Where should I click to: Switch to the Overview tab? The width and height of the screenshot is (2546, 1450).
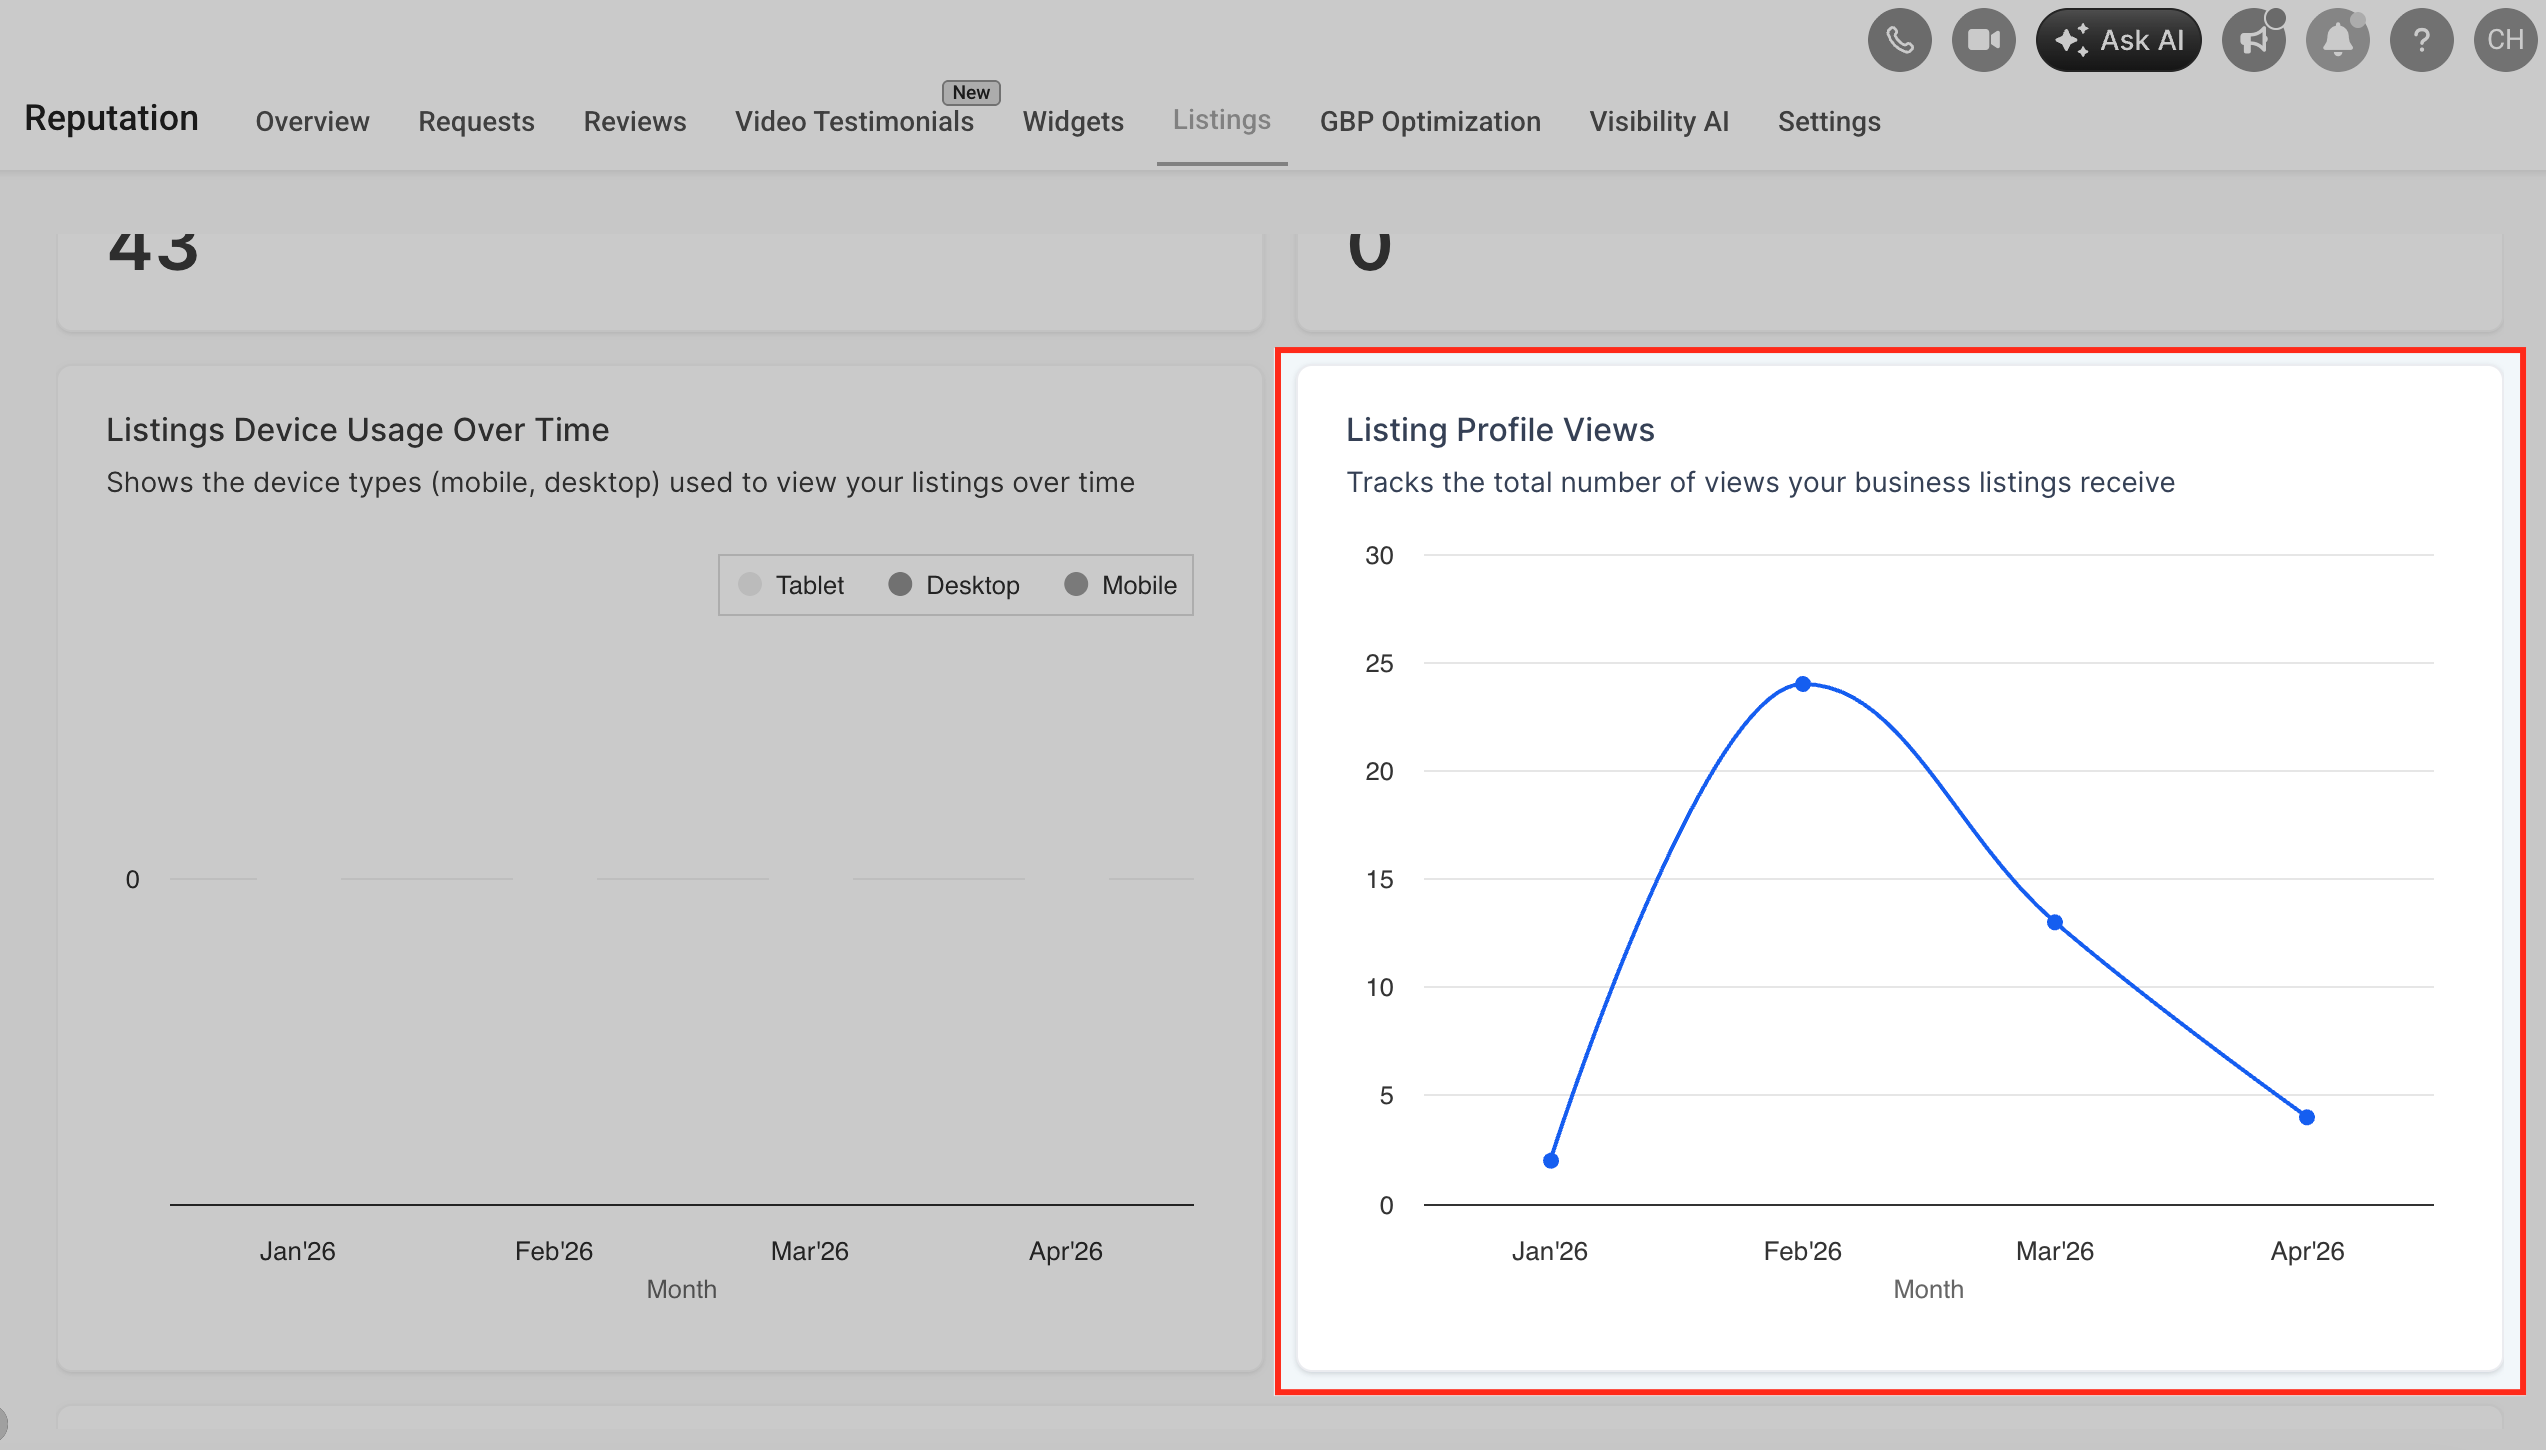point(312,121)
